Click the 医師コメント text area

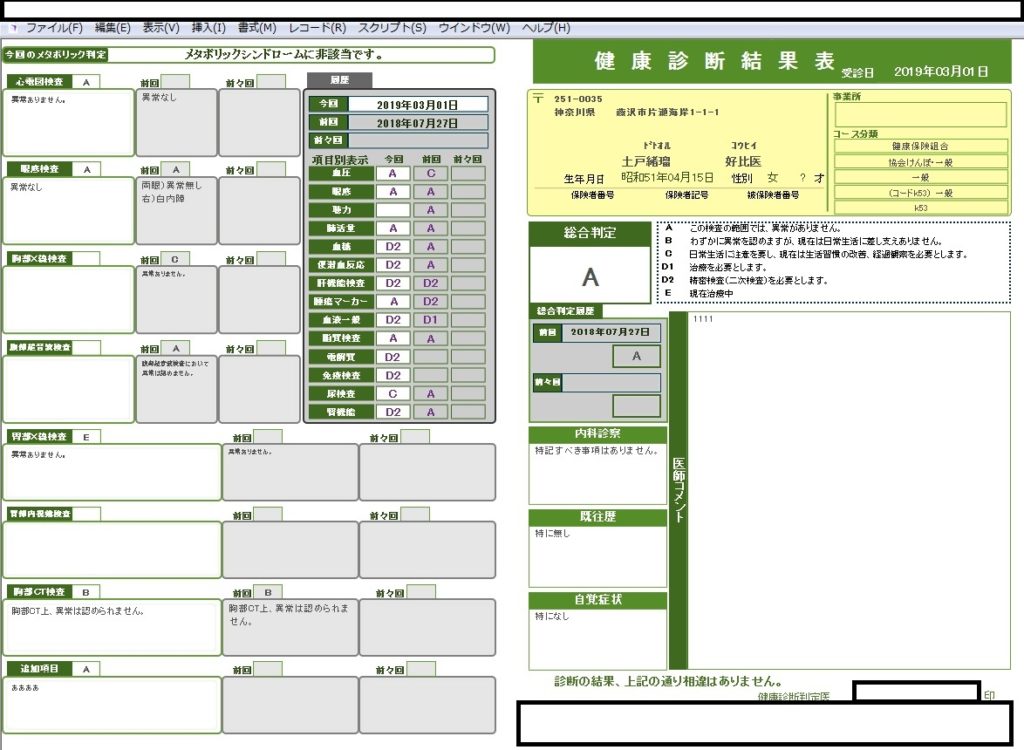(848, 490)
